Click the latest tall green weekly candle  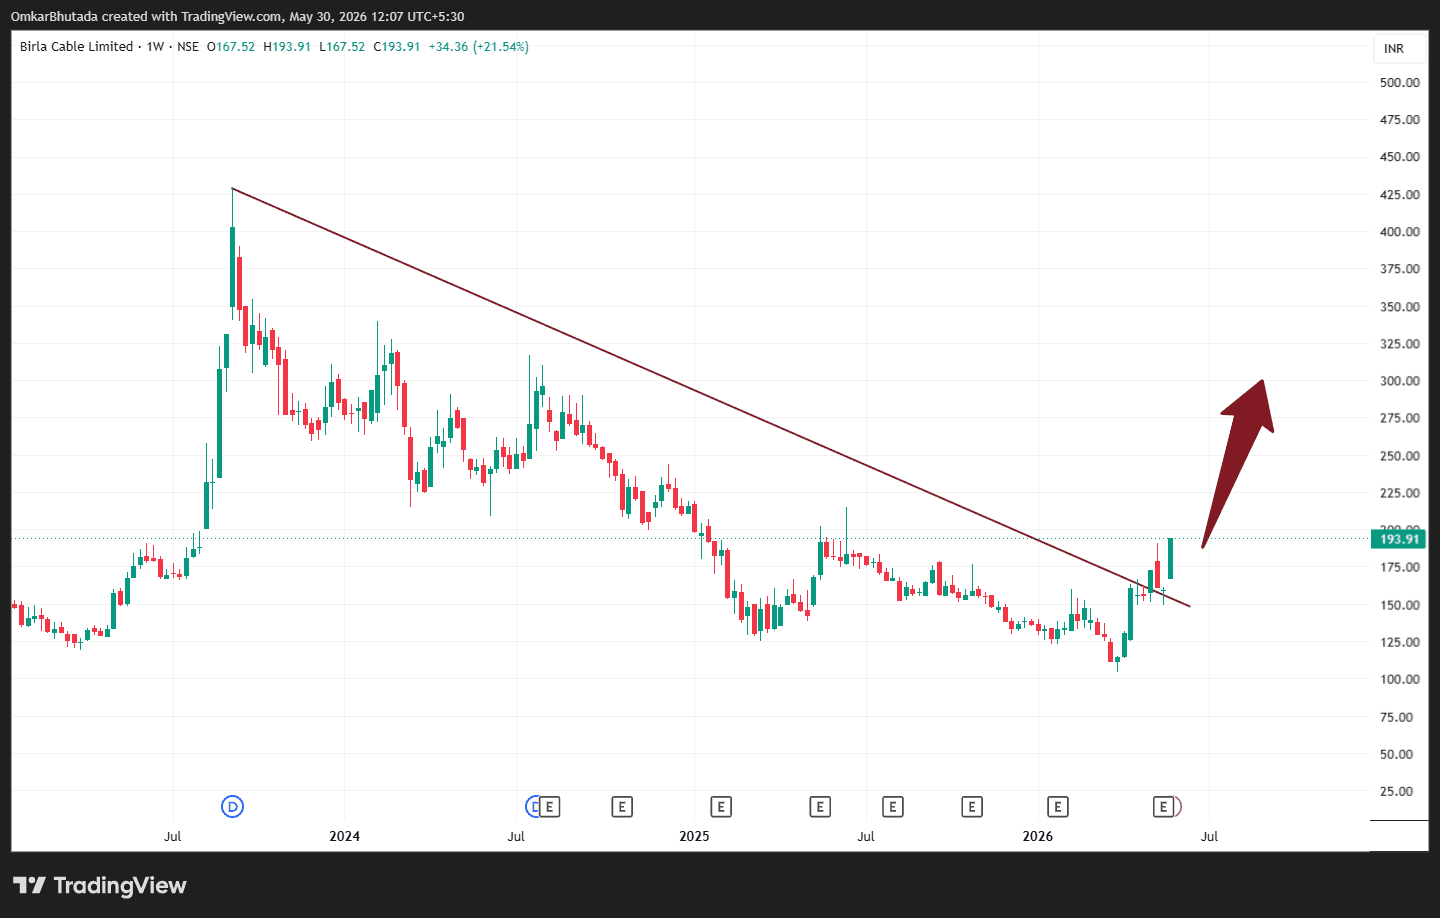[1170, 558]
